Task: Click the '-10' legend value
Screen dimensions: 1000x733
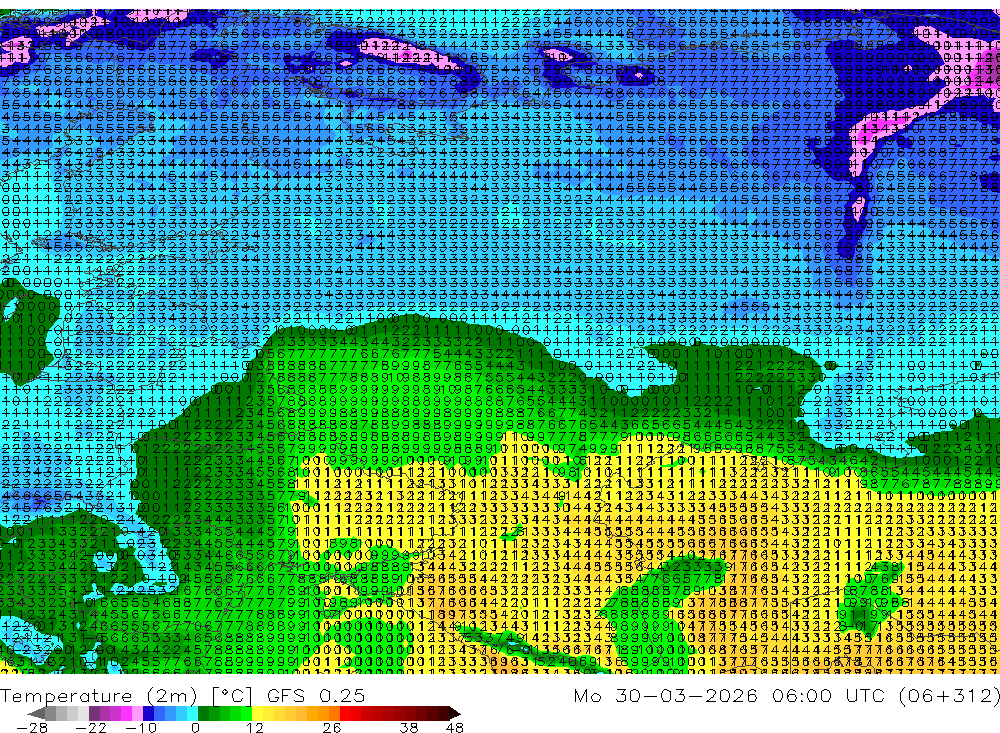Action: 141,727
